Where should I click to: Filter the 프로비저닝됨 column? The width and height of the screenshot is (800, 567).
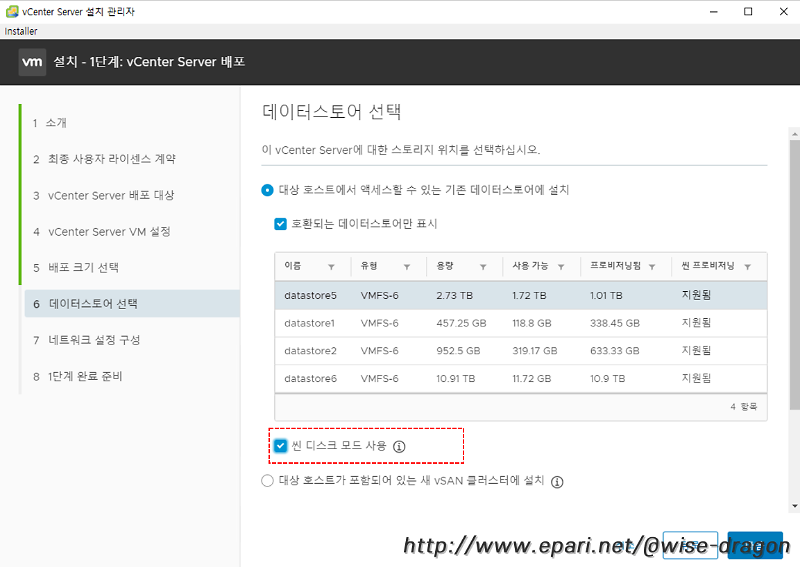652,266
